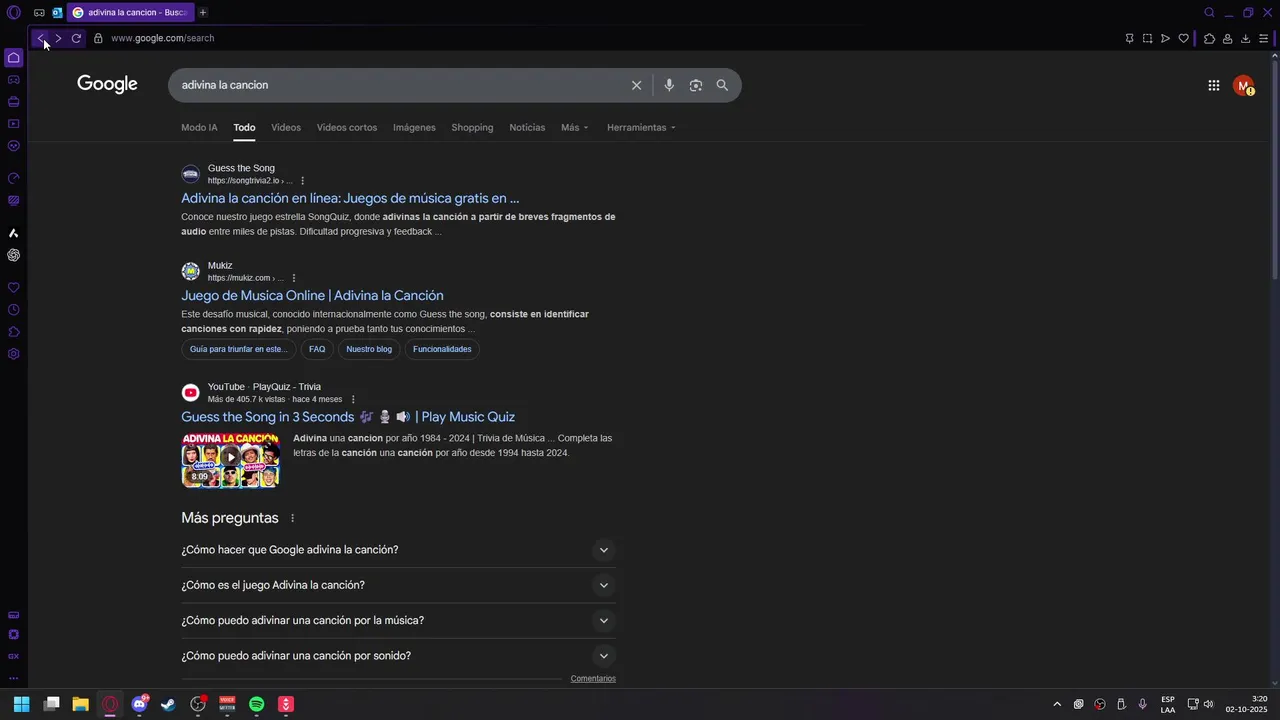Open the Más dropdown
1280x720 pixels.
click(x=575, y=128)
